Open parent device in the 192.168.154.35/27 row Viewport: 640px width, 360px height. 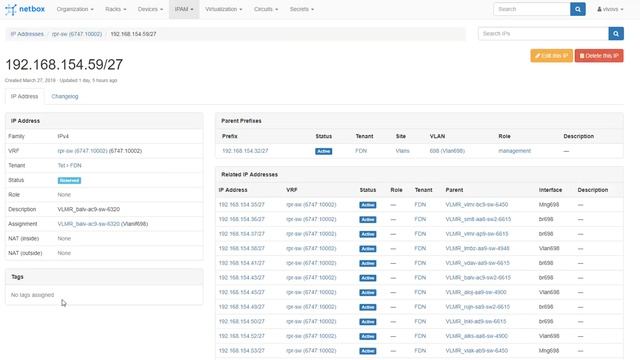477,204
